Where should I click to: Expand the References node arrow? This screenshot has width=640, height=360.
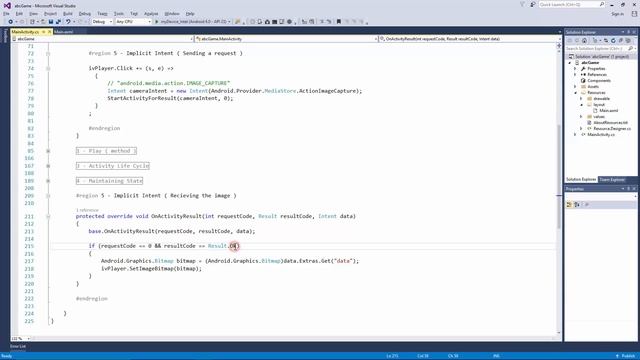(576, 75)
